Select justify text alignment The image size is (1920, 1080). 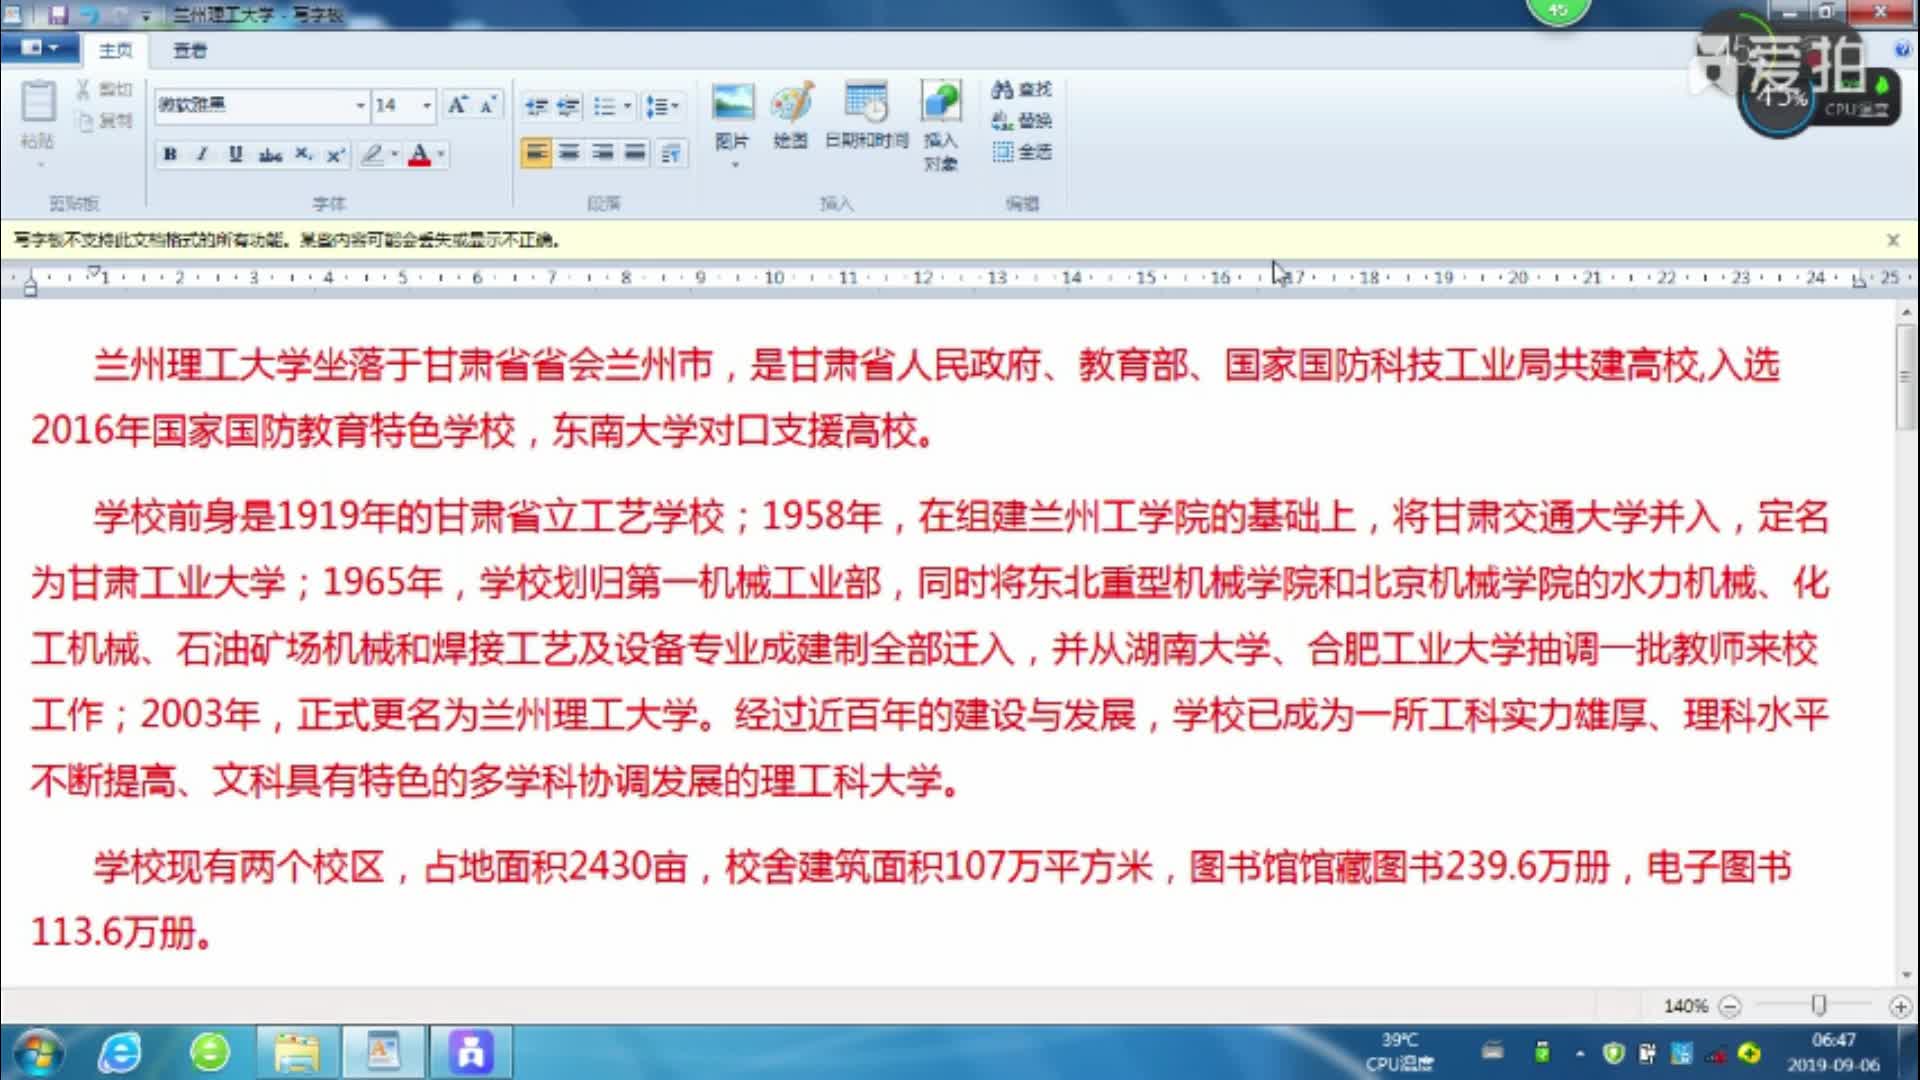point(635,153)
